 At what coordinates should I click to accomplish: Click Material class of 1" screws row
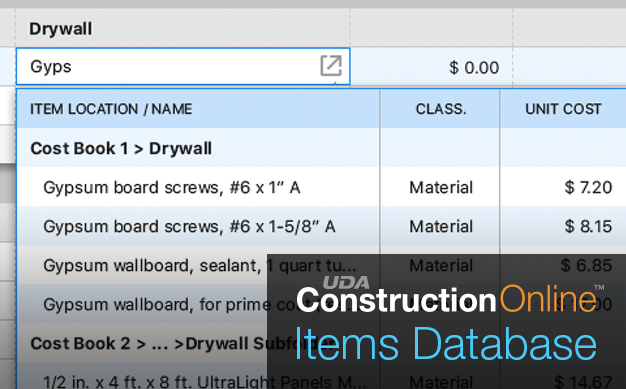(441, 187)
